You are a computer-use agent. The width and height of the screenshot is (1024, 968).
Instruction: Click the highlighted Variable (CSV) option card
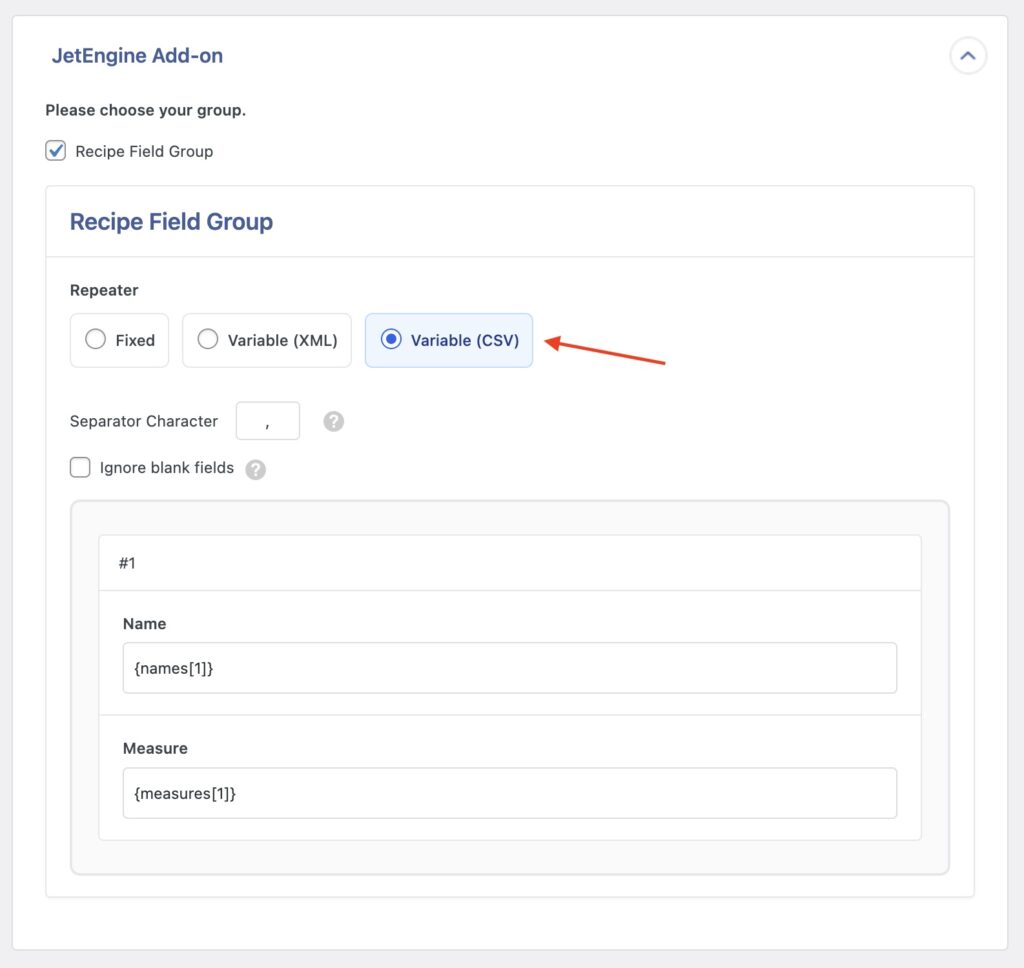pos(448,340)
